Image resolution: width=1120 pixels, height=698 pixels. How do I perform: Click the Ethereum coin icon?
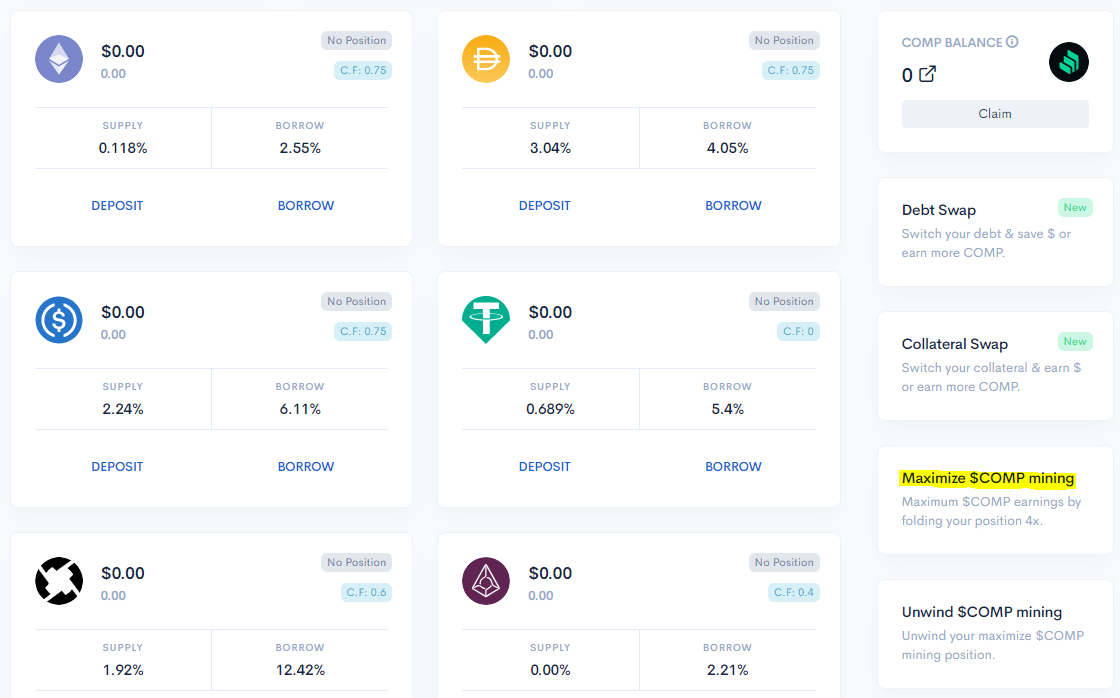click(59, 59)
